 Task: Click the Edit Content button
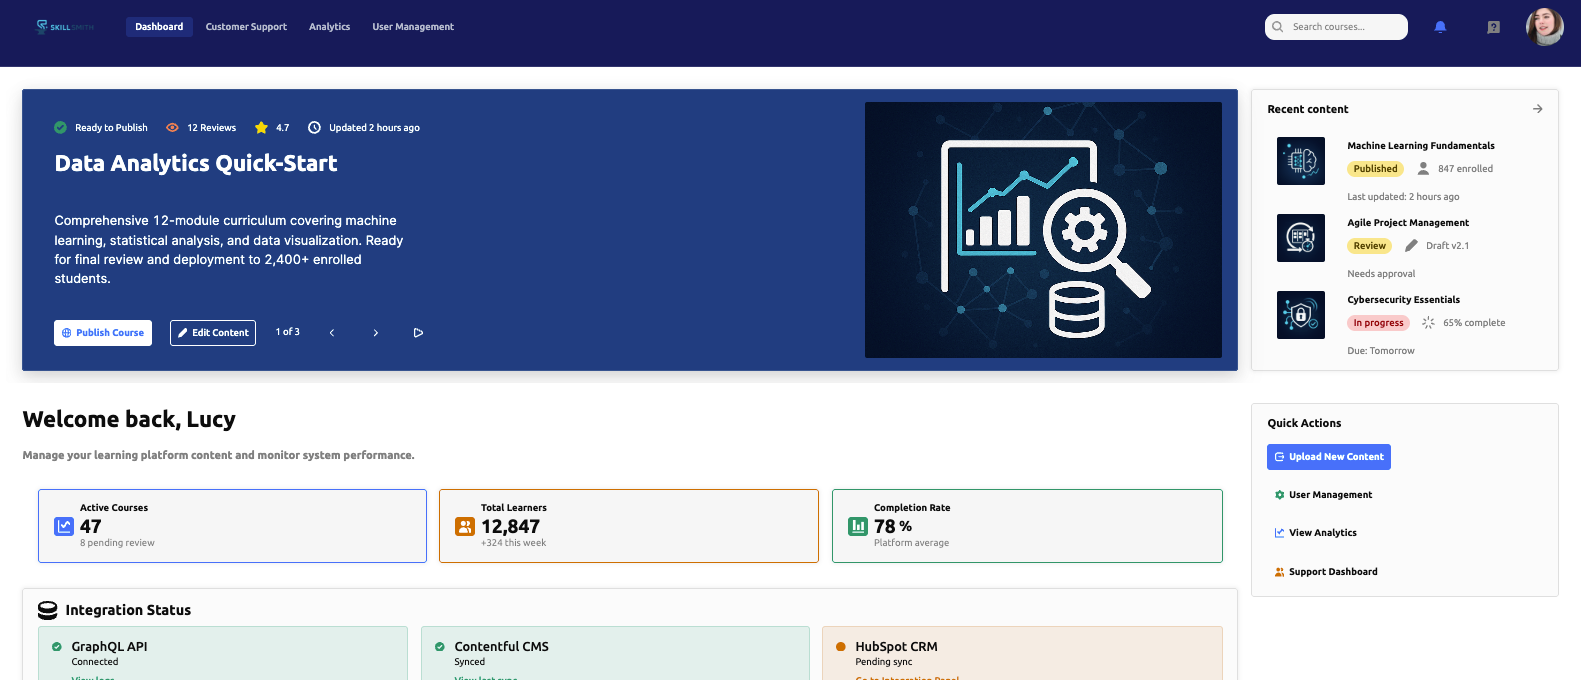213,333
